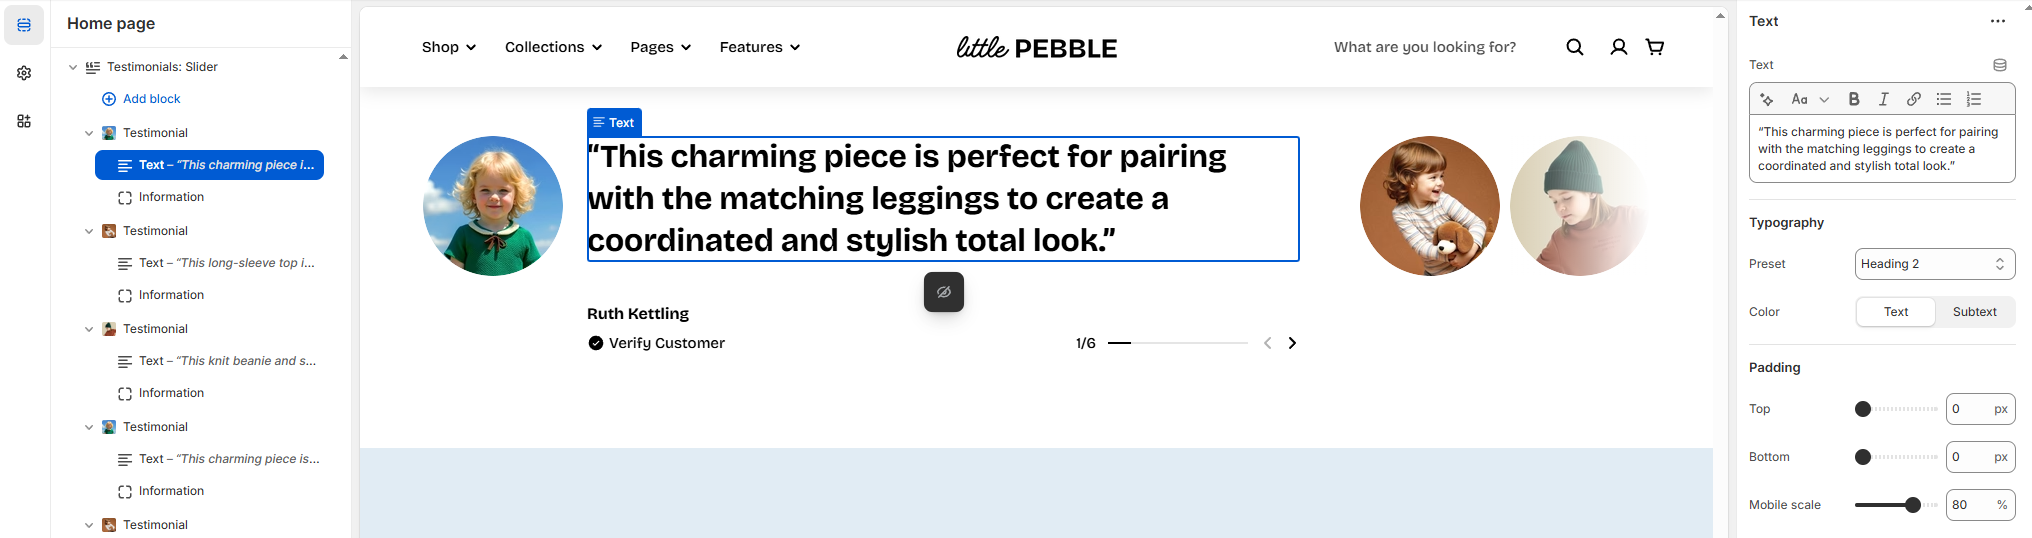The image size is (2032, 538).
Task: Go to next testimonial slide arrow
Action: pos(1292,343)
